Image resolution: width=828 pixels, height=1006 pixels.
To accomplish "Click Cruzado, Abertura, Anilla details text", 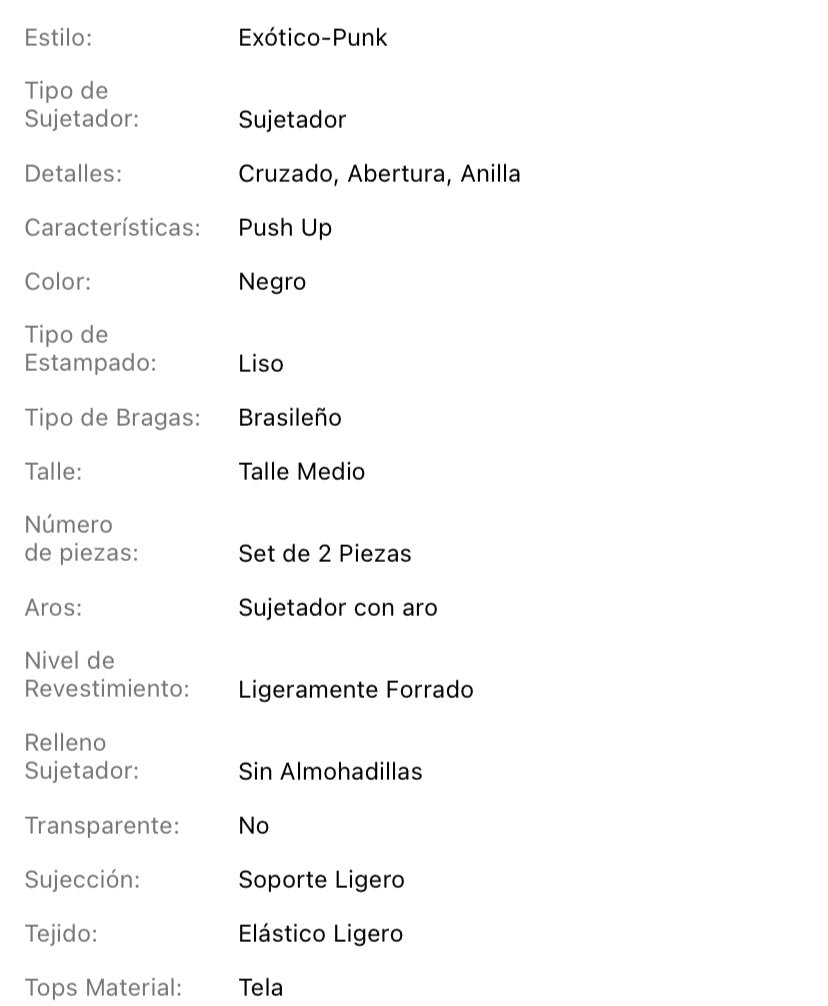I will pyautogui.click(x=379, y=174).
